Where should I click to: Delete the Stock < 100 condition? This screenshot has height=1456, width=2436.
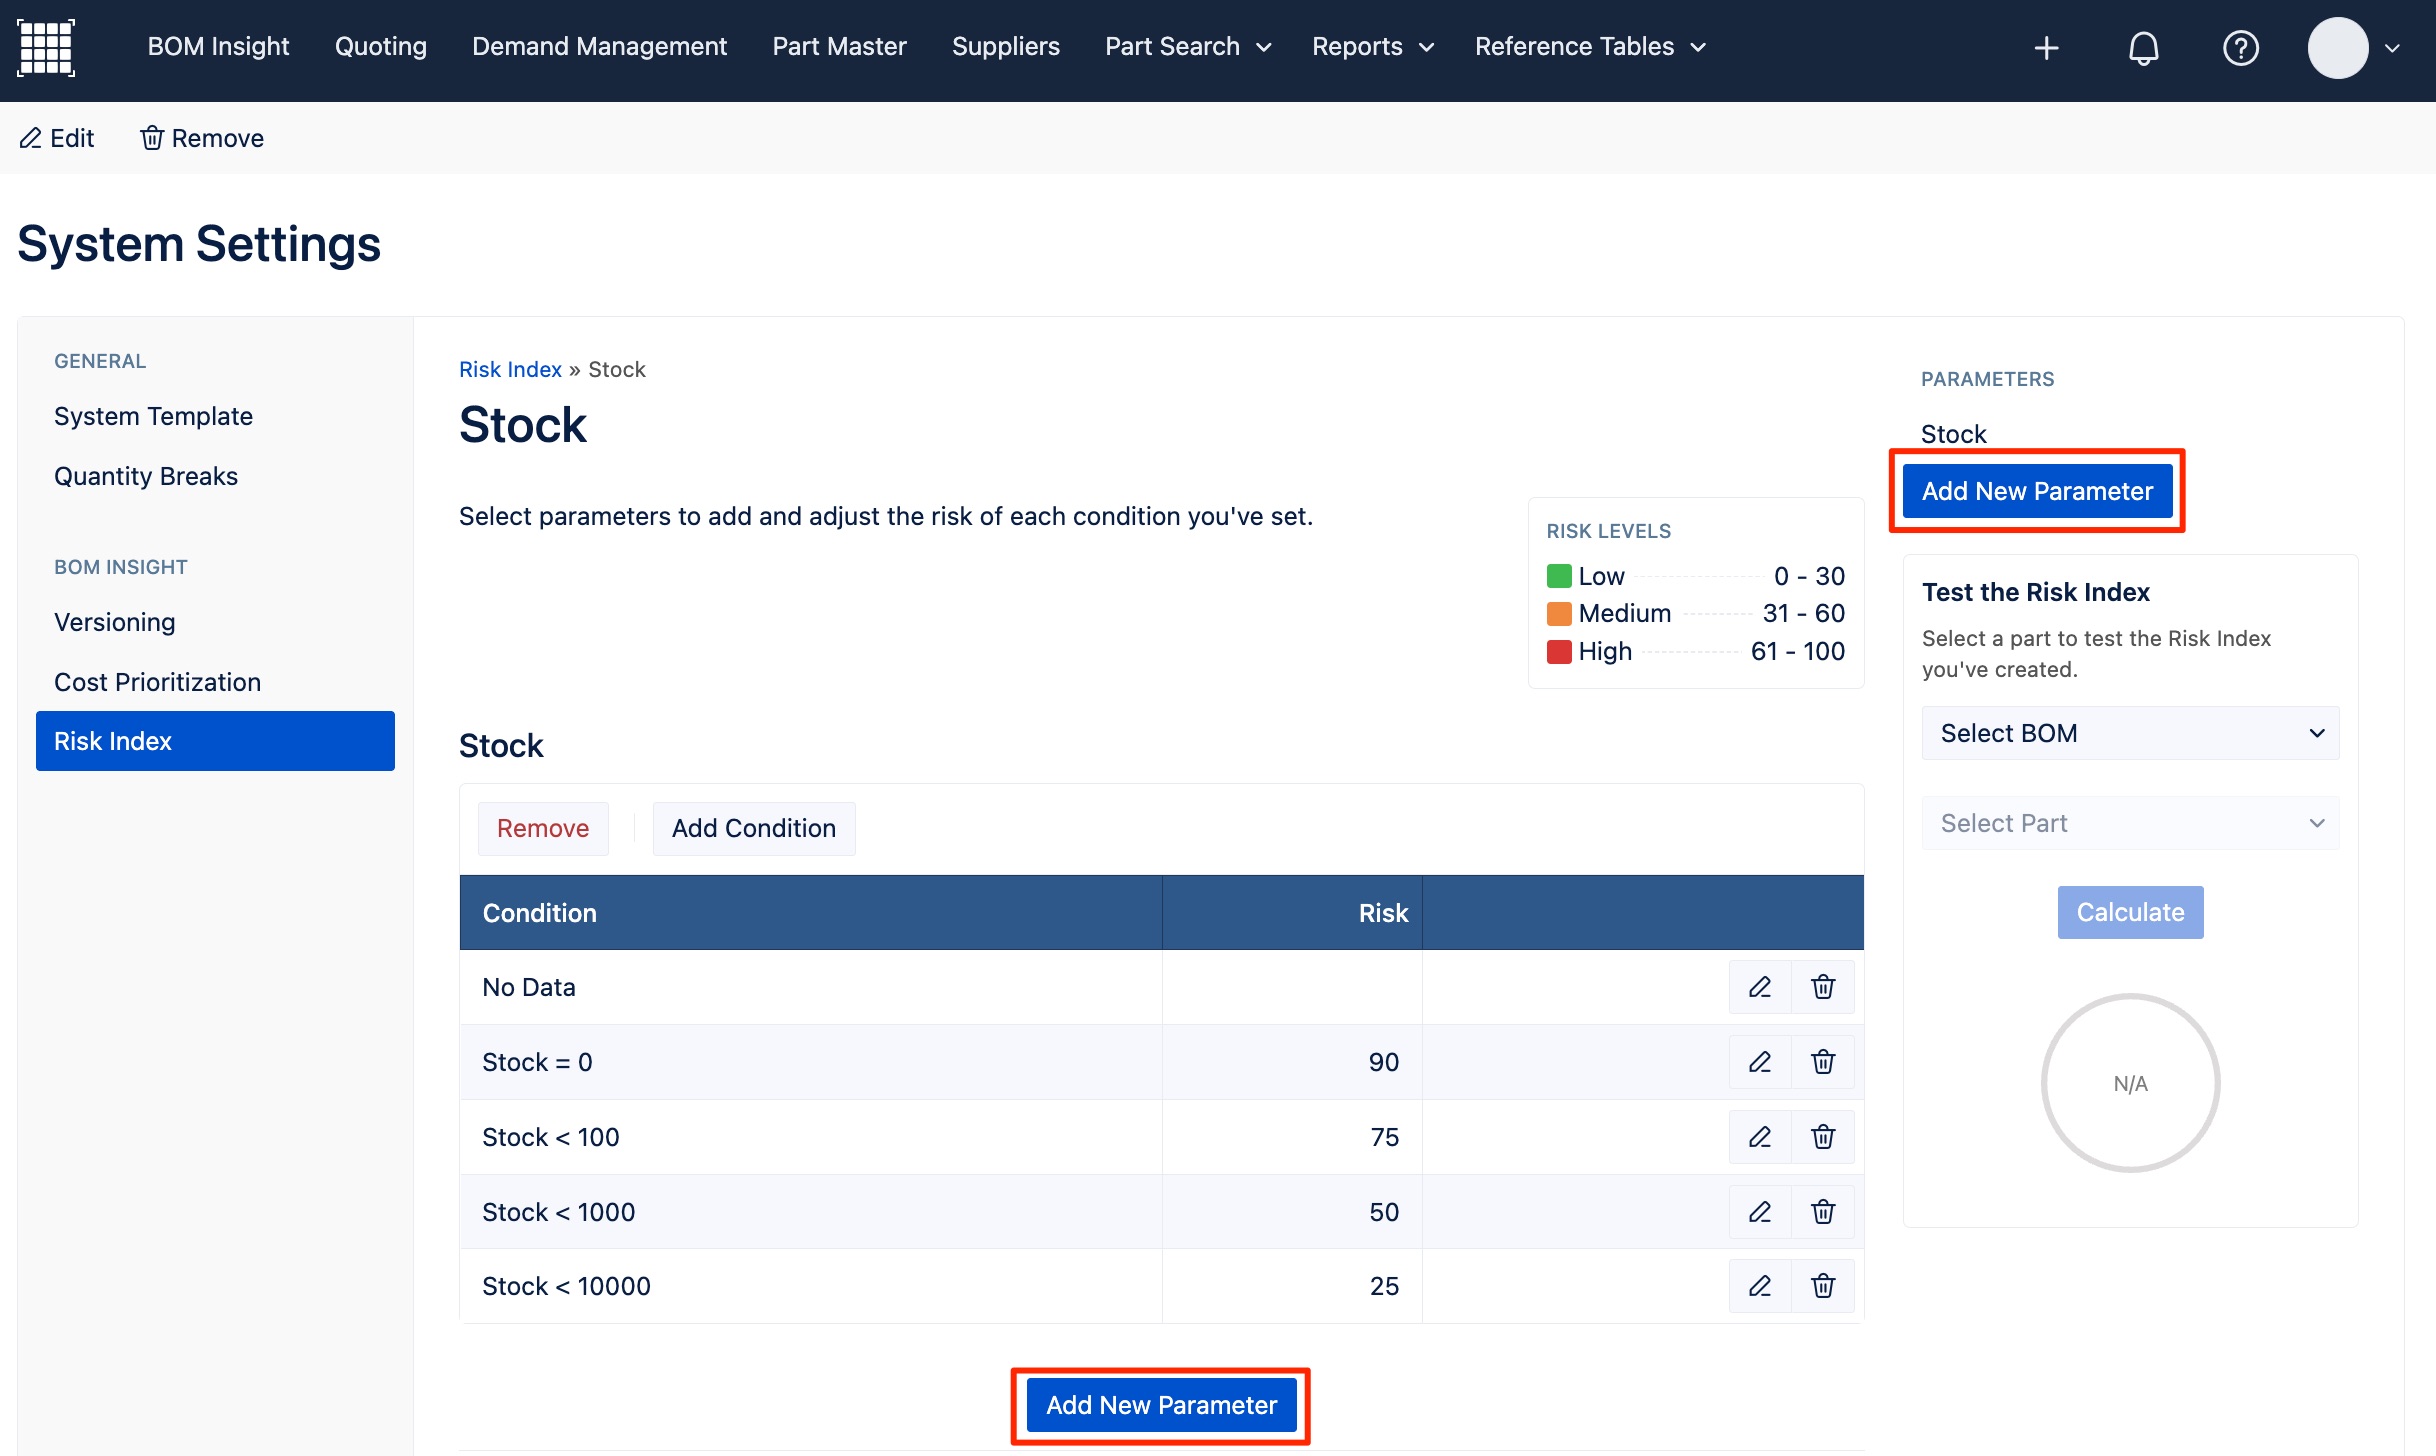click(1823, 1137)
